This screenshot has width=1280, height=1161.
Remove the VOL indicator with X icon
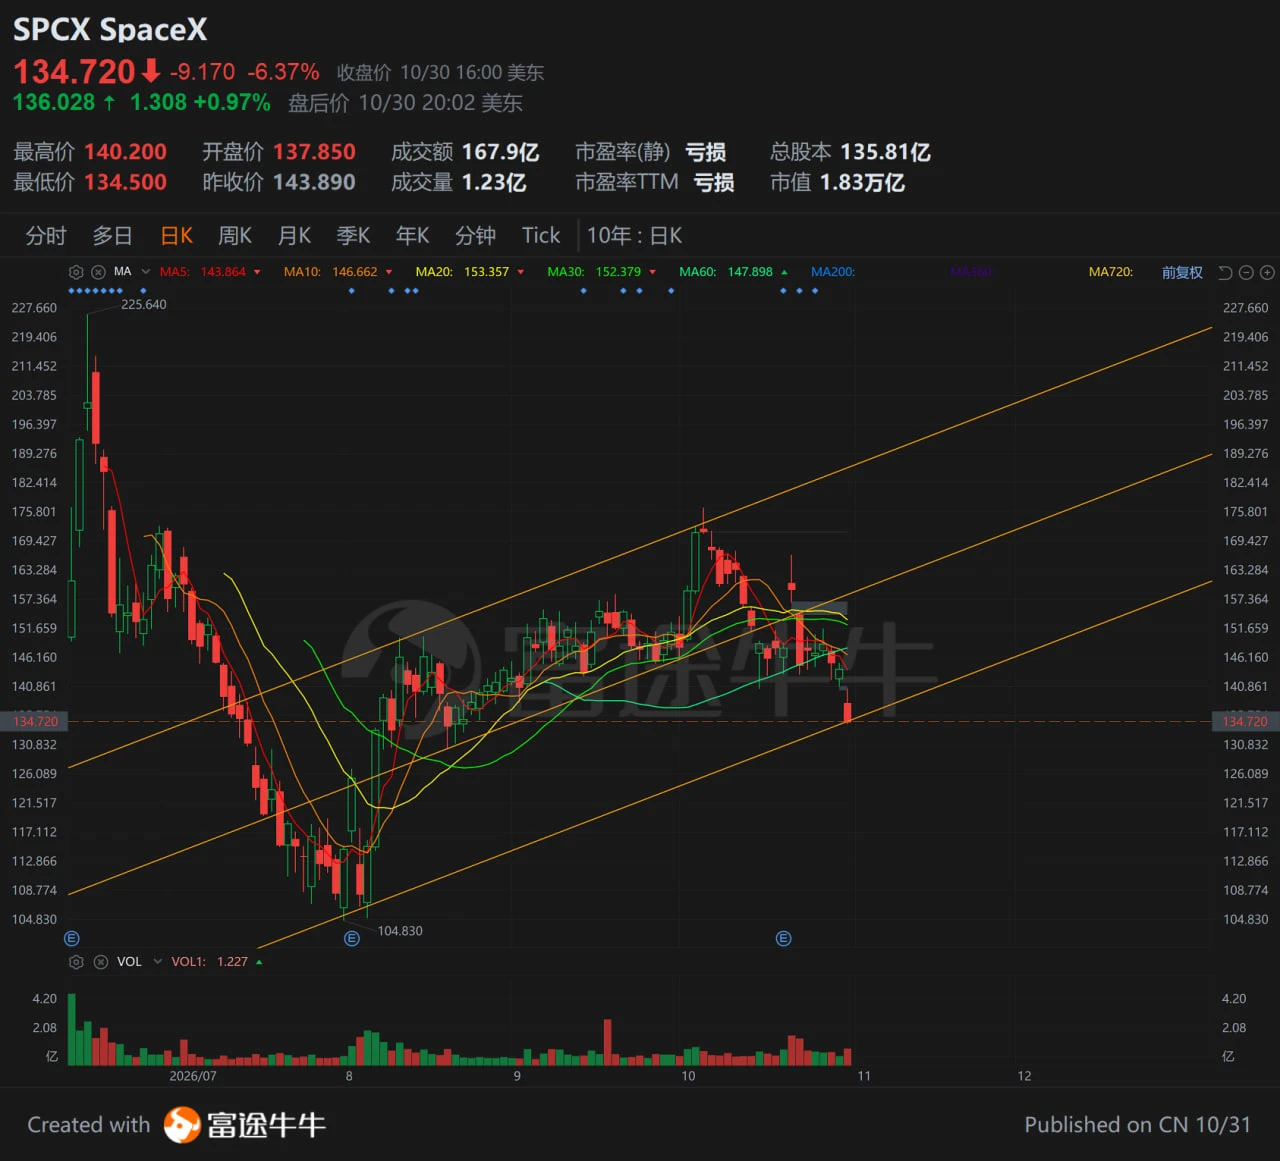pos(100,962)
